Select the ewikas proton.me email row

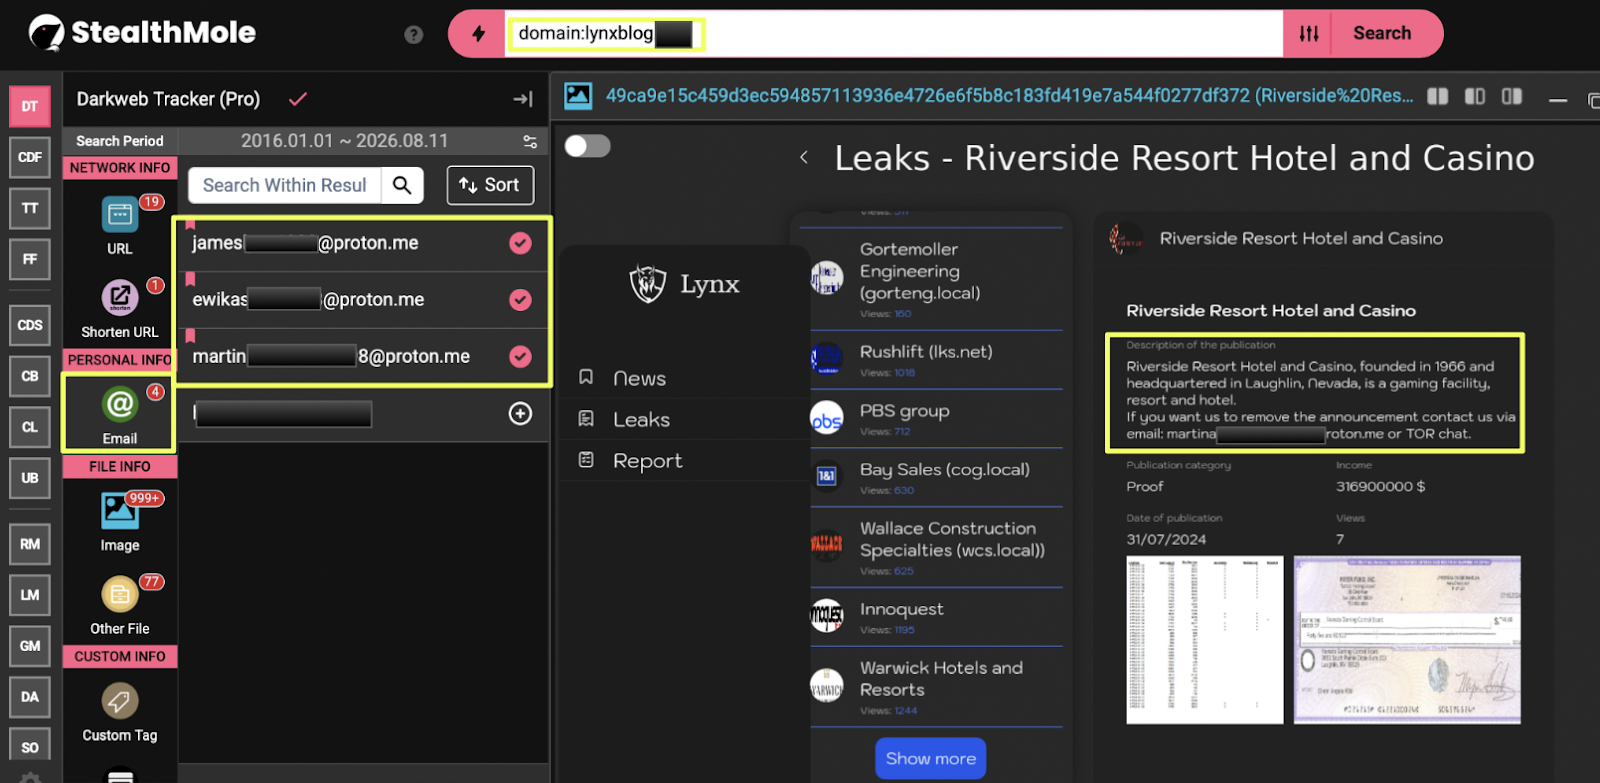coord(364,300)
